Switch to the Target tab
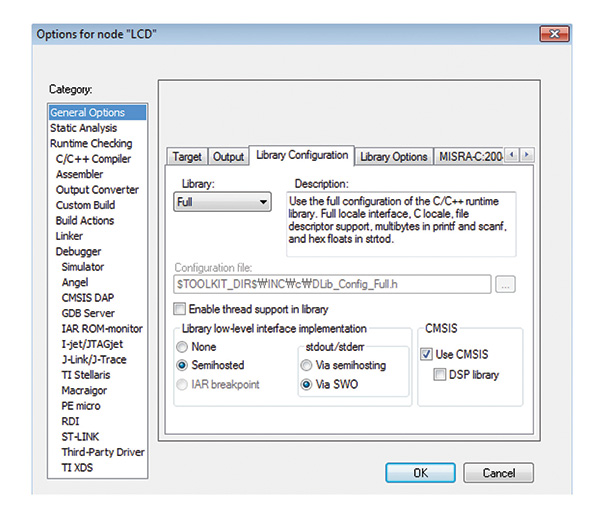 pyautogui.click(x=187, y=157)
